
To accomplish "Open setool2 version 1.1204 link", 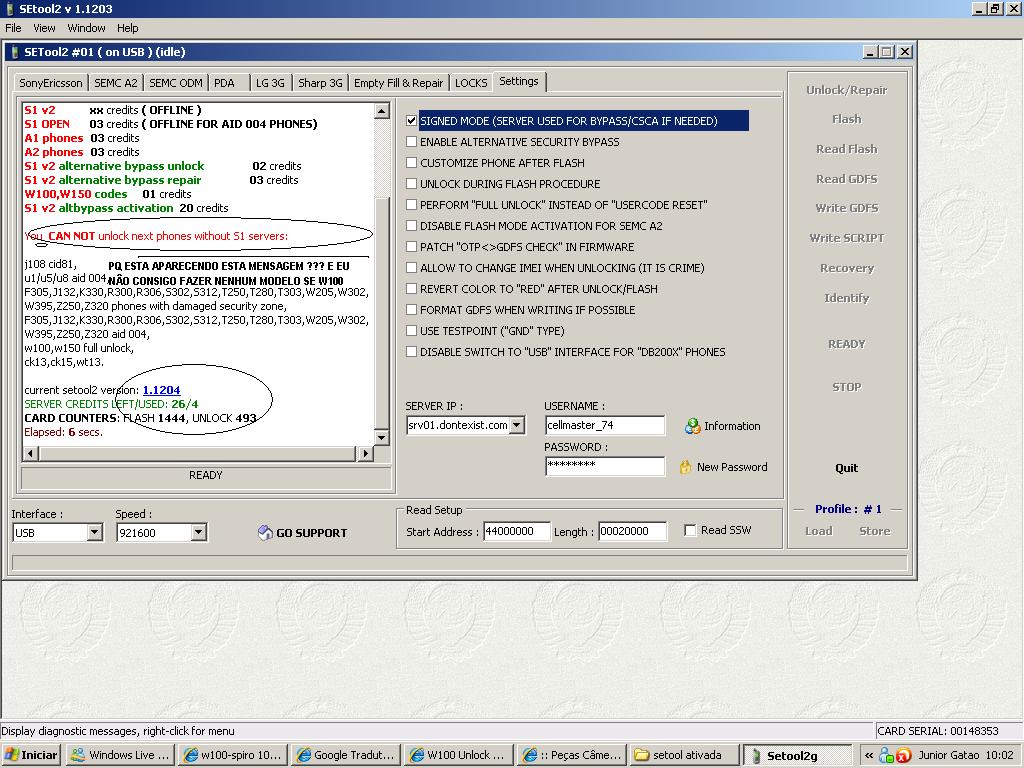I will pos(161,390).
